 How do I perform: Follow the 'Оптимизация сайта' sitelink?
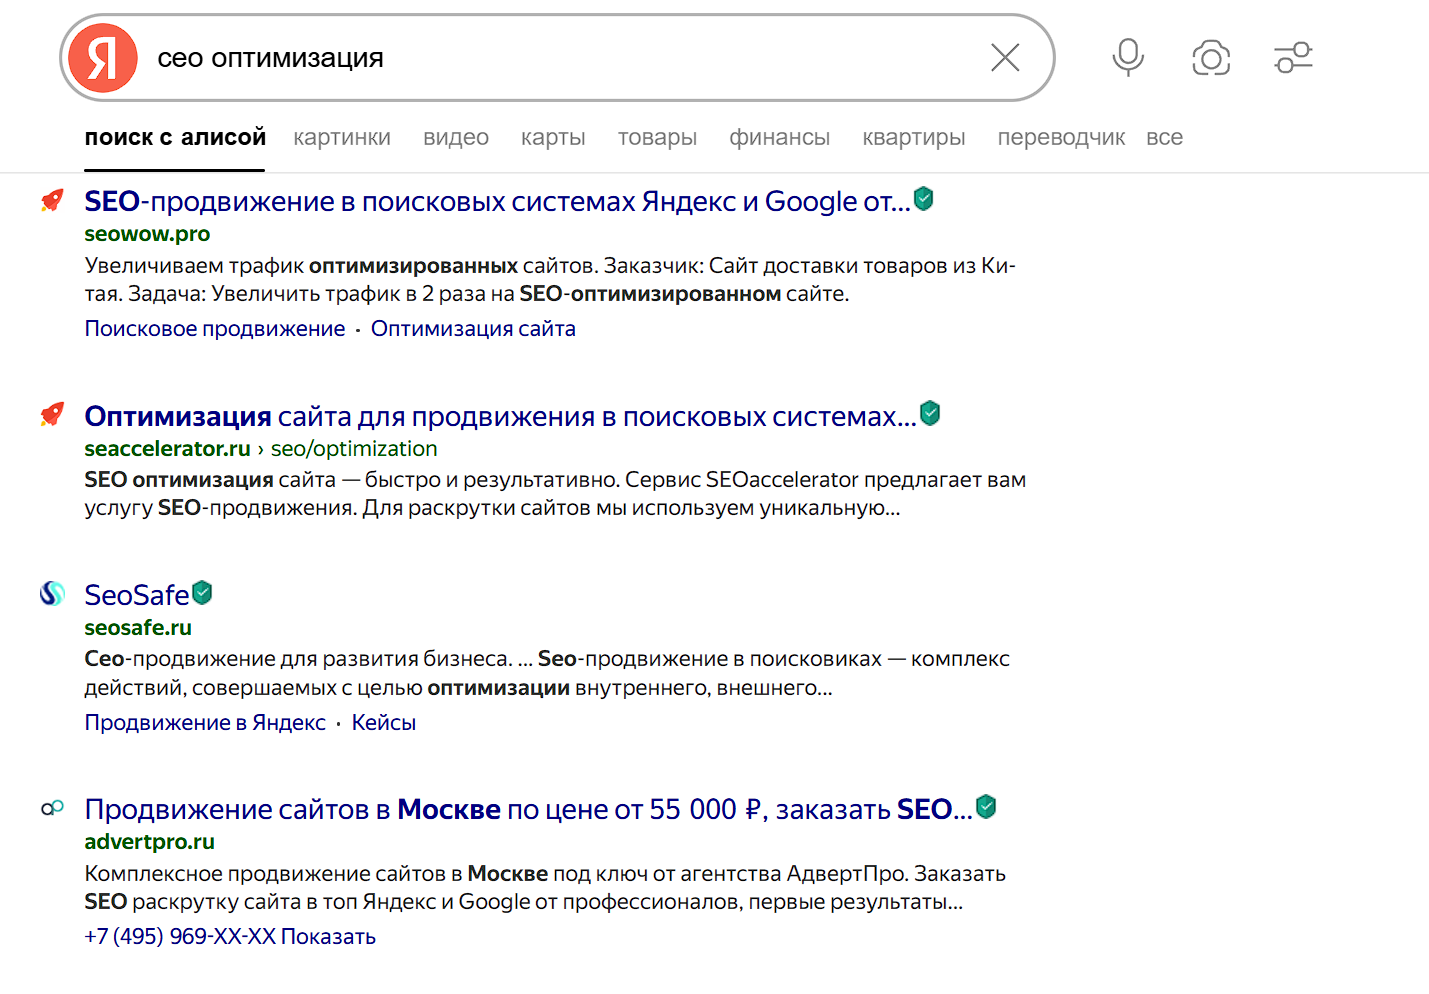tap(473, 328)
